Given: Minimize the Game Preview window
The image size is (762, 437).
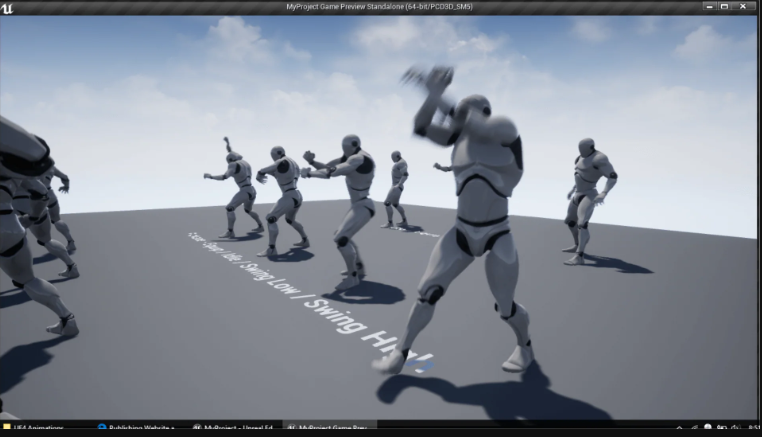Looking at the screenshot, I should [710, 7].
